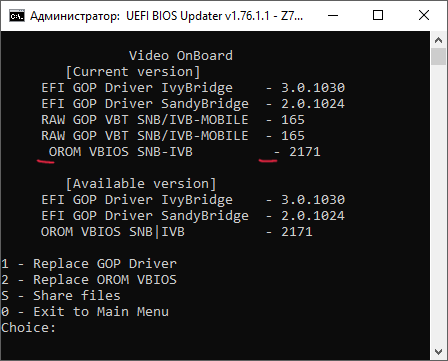This screenshot has width=448, height=361.
Task: Click the scrollbar up arrow
Action: (438, 40)
